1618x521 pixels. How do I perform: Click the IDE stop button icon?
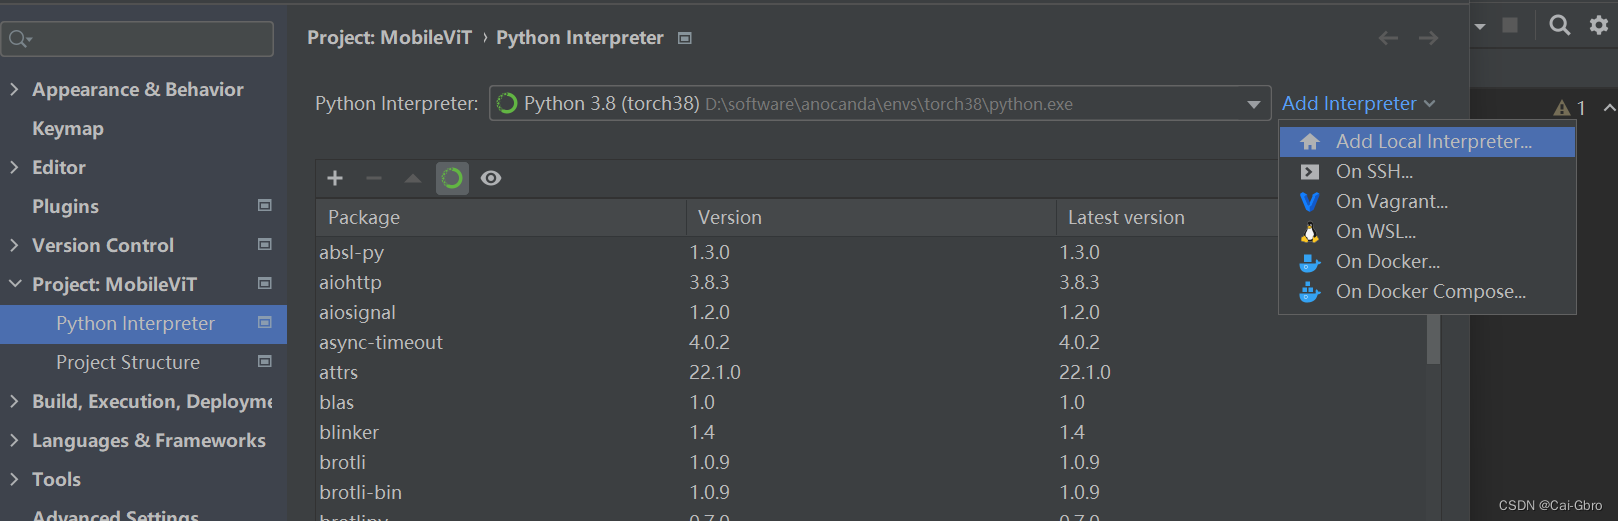1510,25
